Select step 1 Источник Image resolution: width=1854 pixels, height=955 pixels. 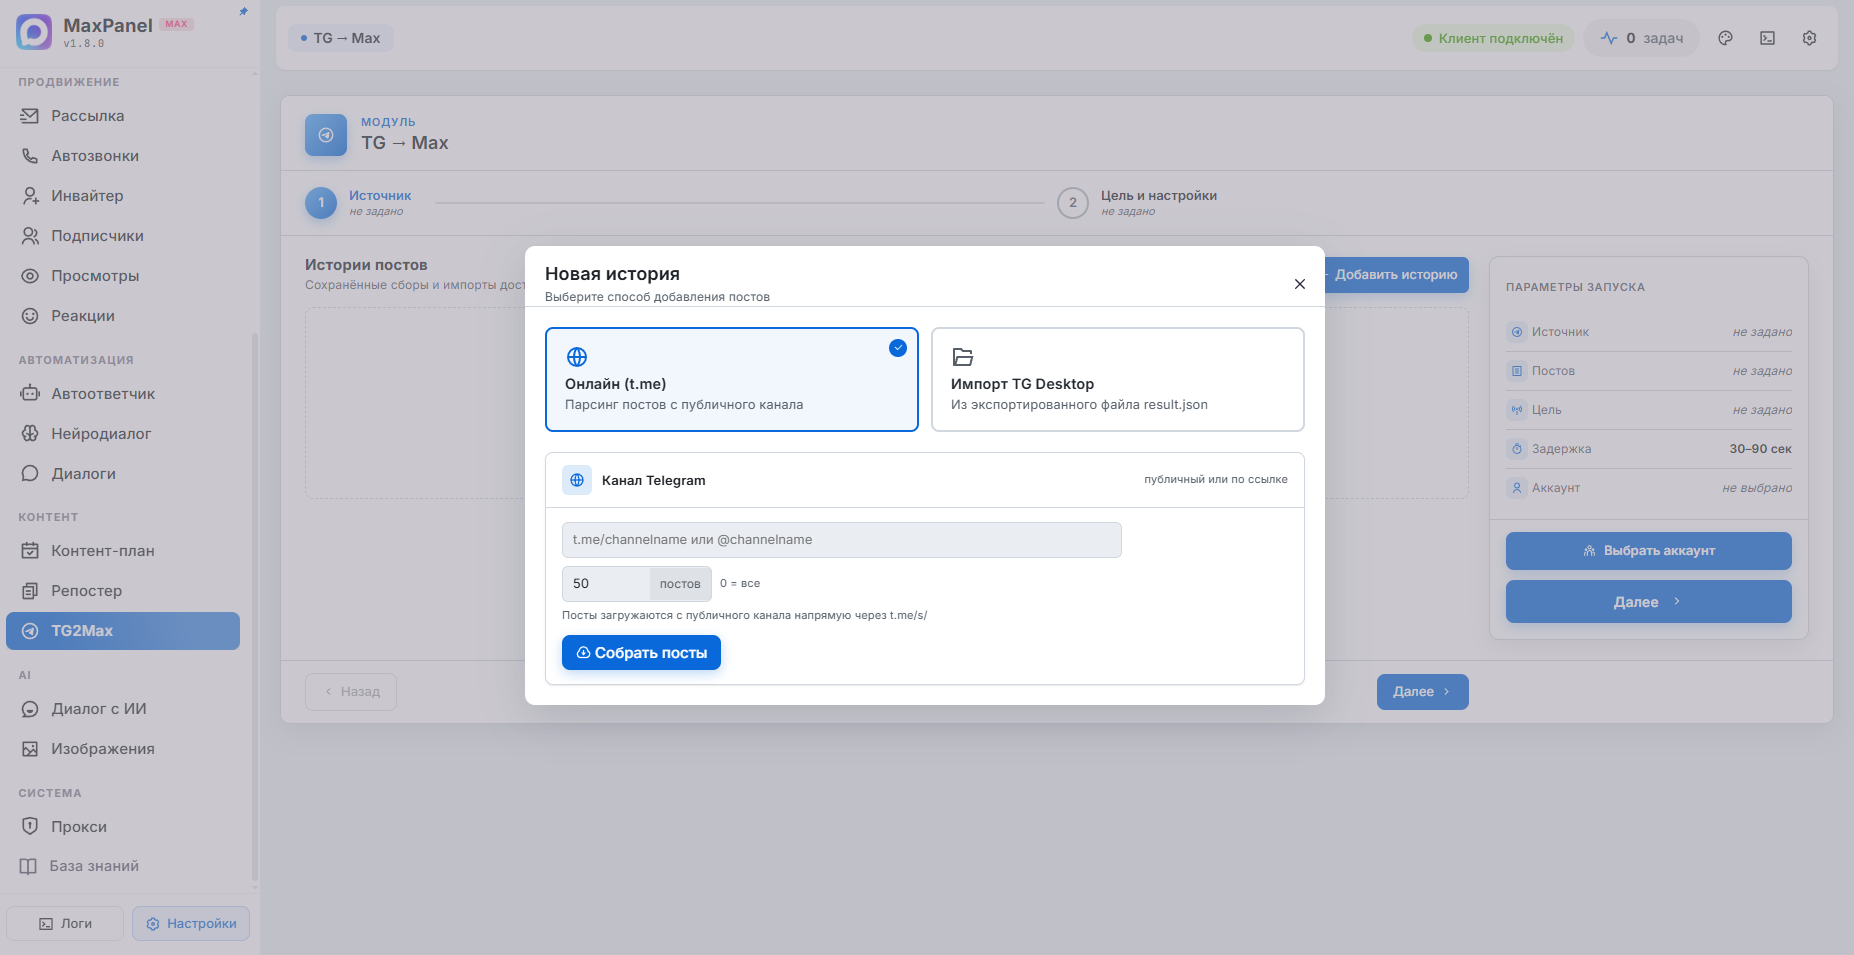coord(360,202)
